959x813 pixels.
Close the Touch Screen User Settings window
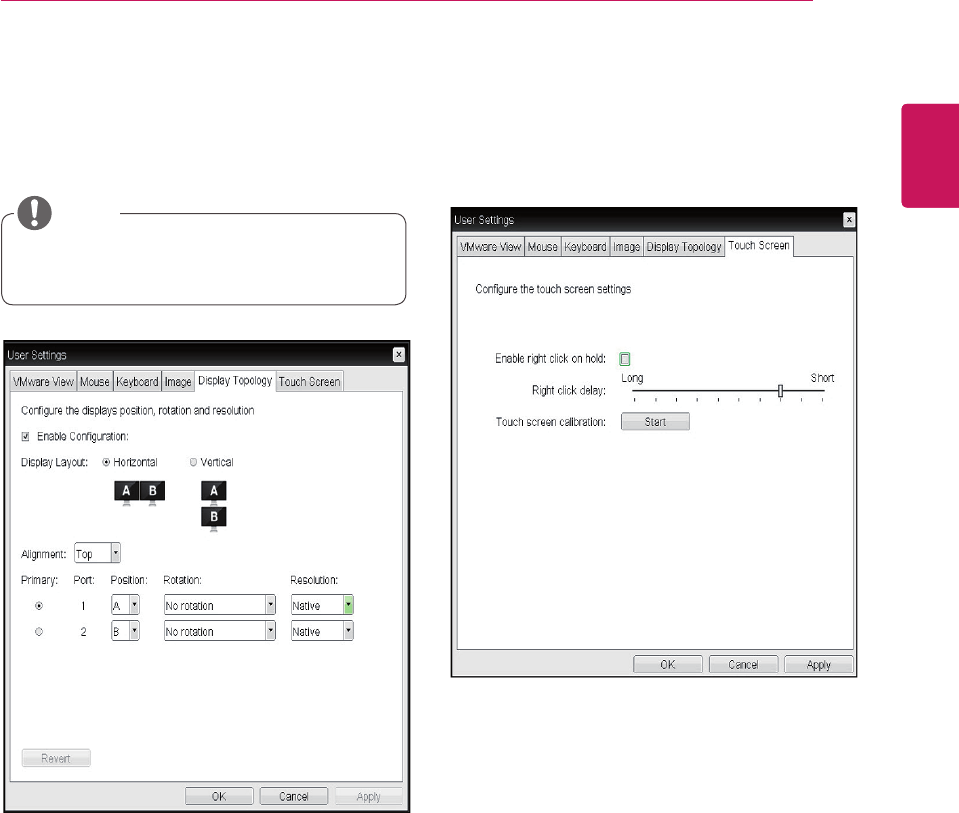(849, 220)
